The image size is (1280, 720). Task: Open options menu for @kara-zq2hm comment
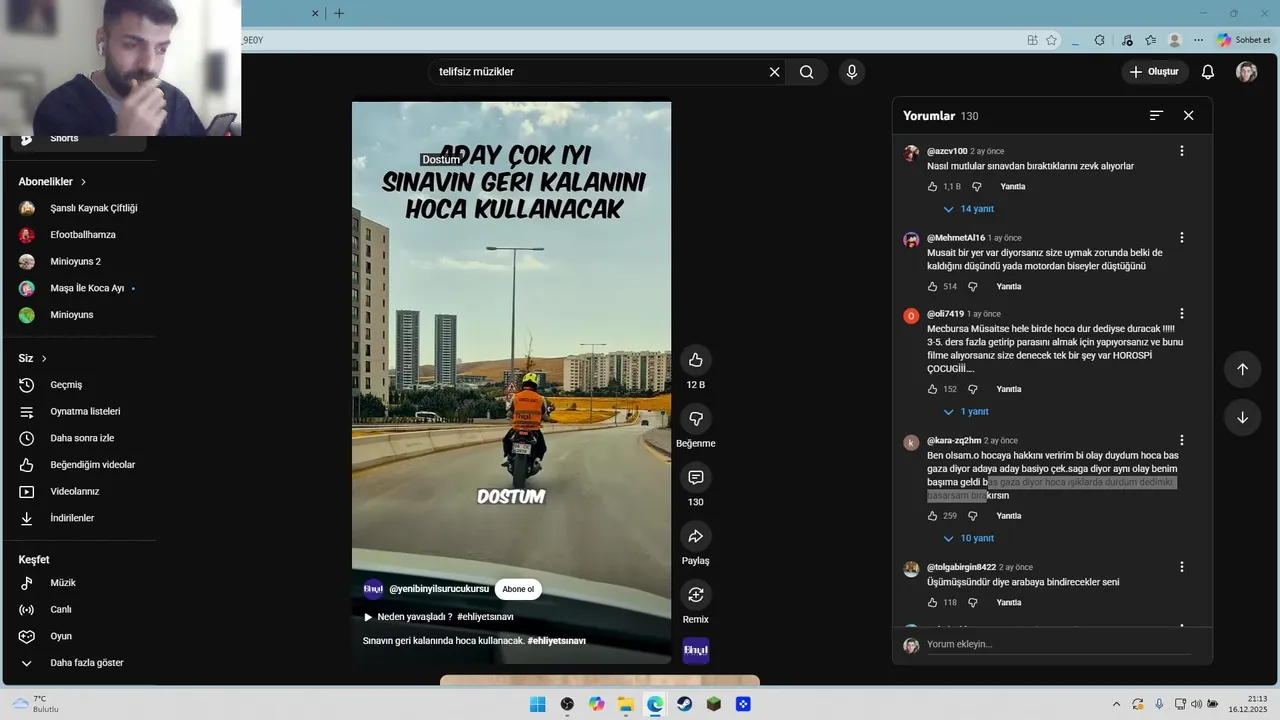click(1182, 440)
